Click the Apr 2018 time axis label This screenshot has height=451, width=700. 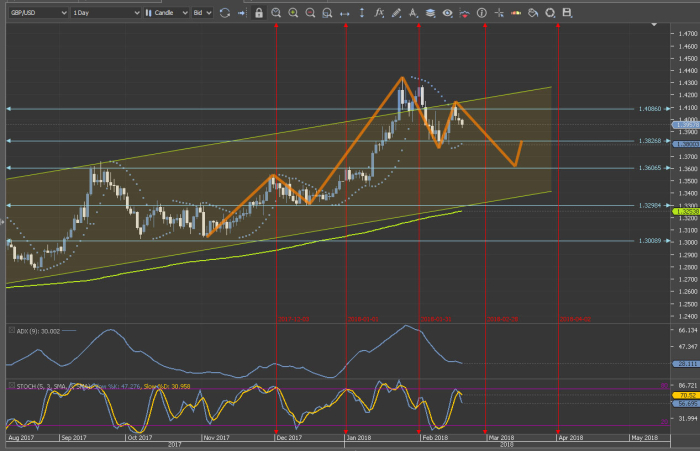coord(571,438)
